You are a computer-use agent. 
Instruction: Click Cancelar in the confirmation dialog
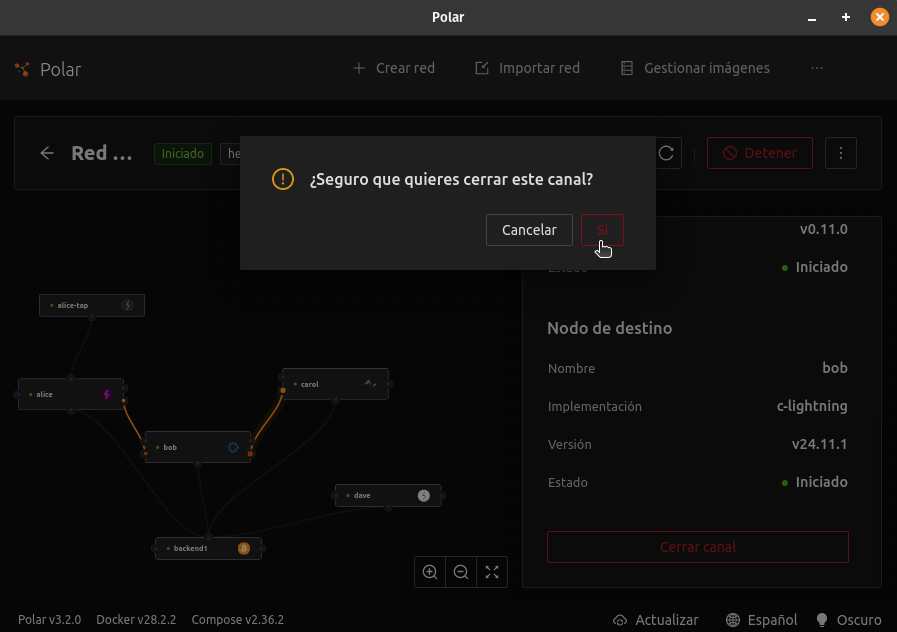(529, 230)
